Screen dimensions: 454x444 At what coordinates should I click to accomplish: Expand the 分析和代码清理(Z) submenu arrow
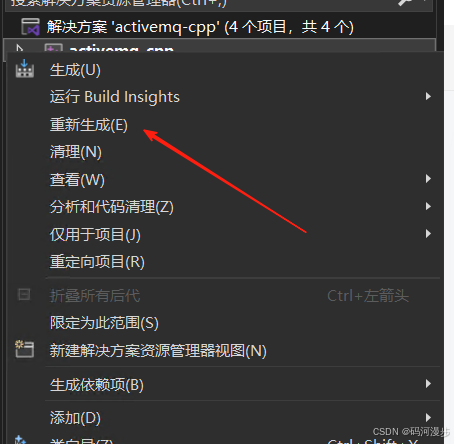click(x=428, y=206)
